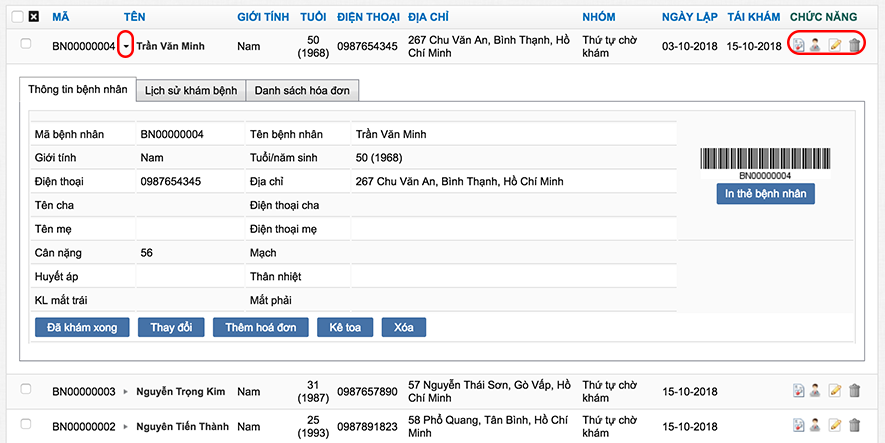Click the black X icon in table header
Screen dimensions: 885x443
[x=33, y=17]
